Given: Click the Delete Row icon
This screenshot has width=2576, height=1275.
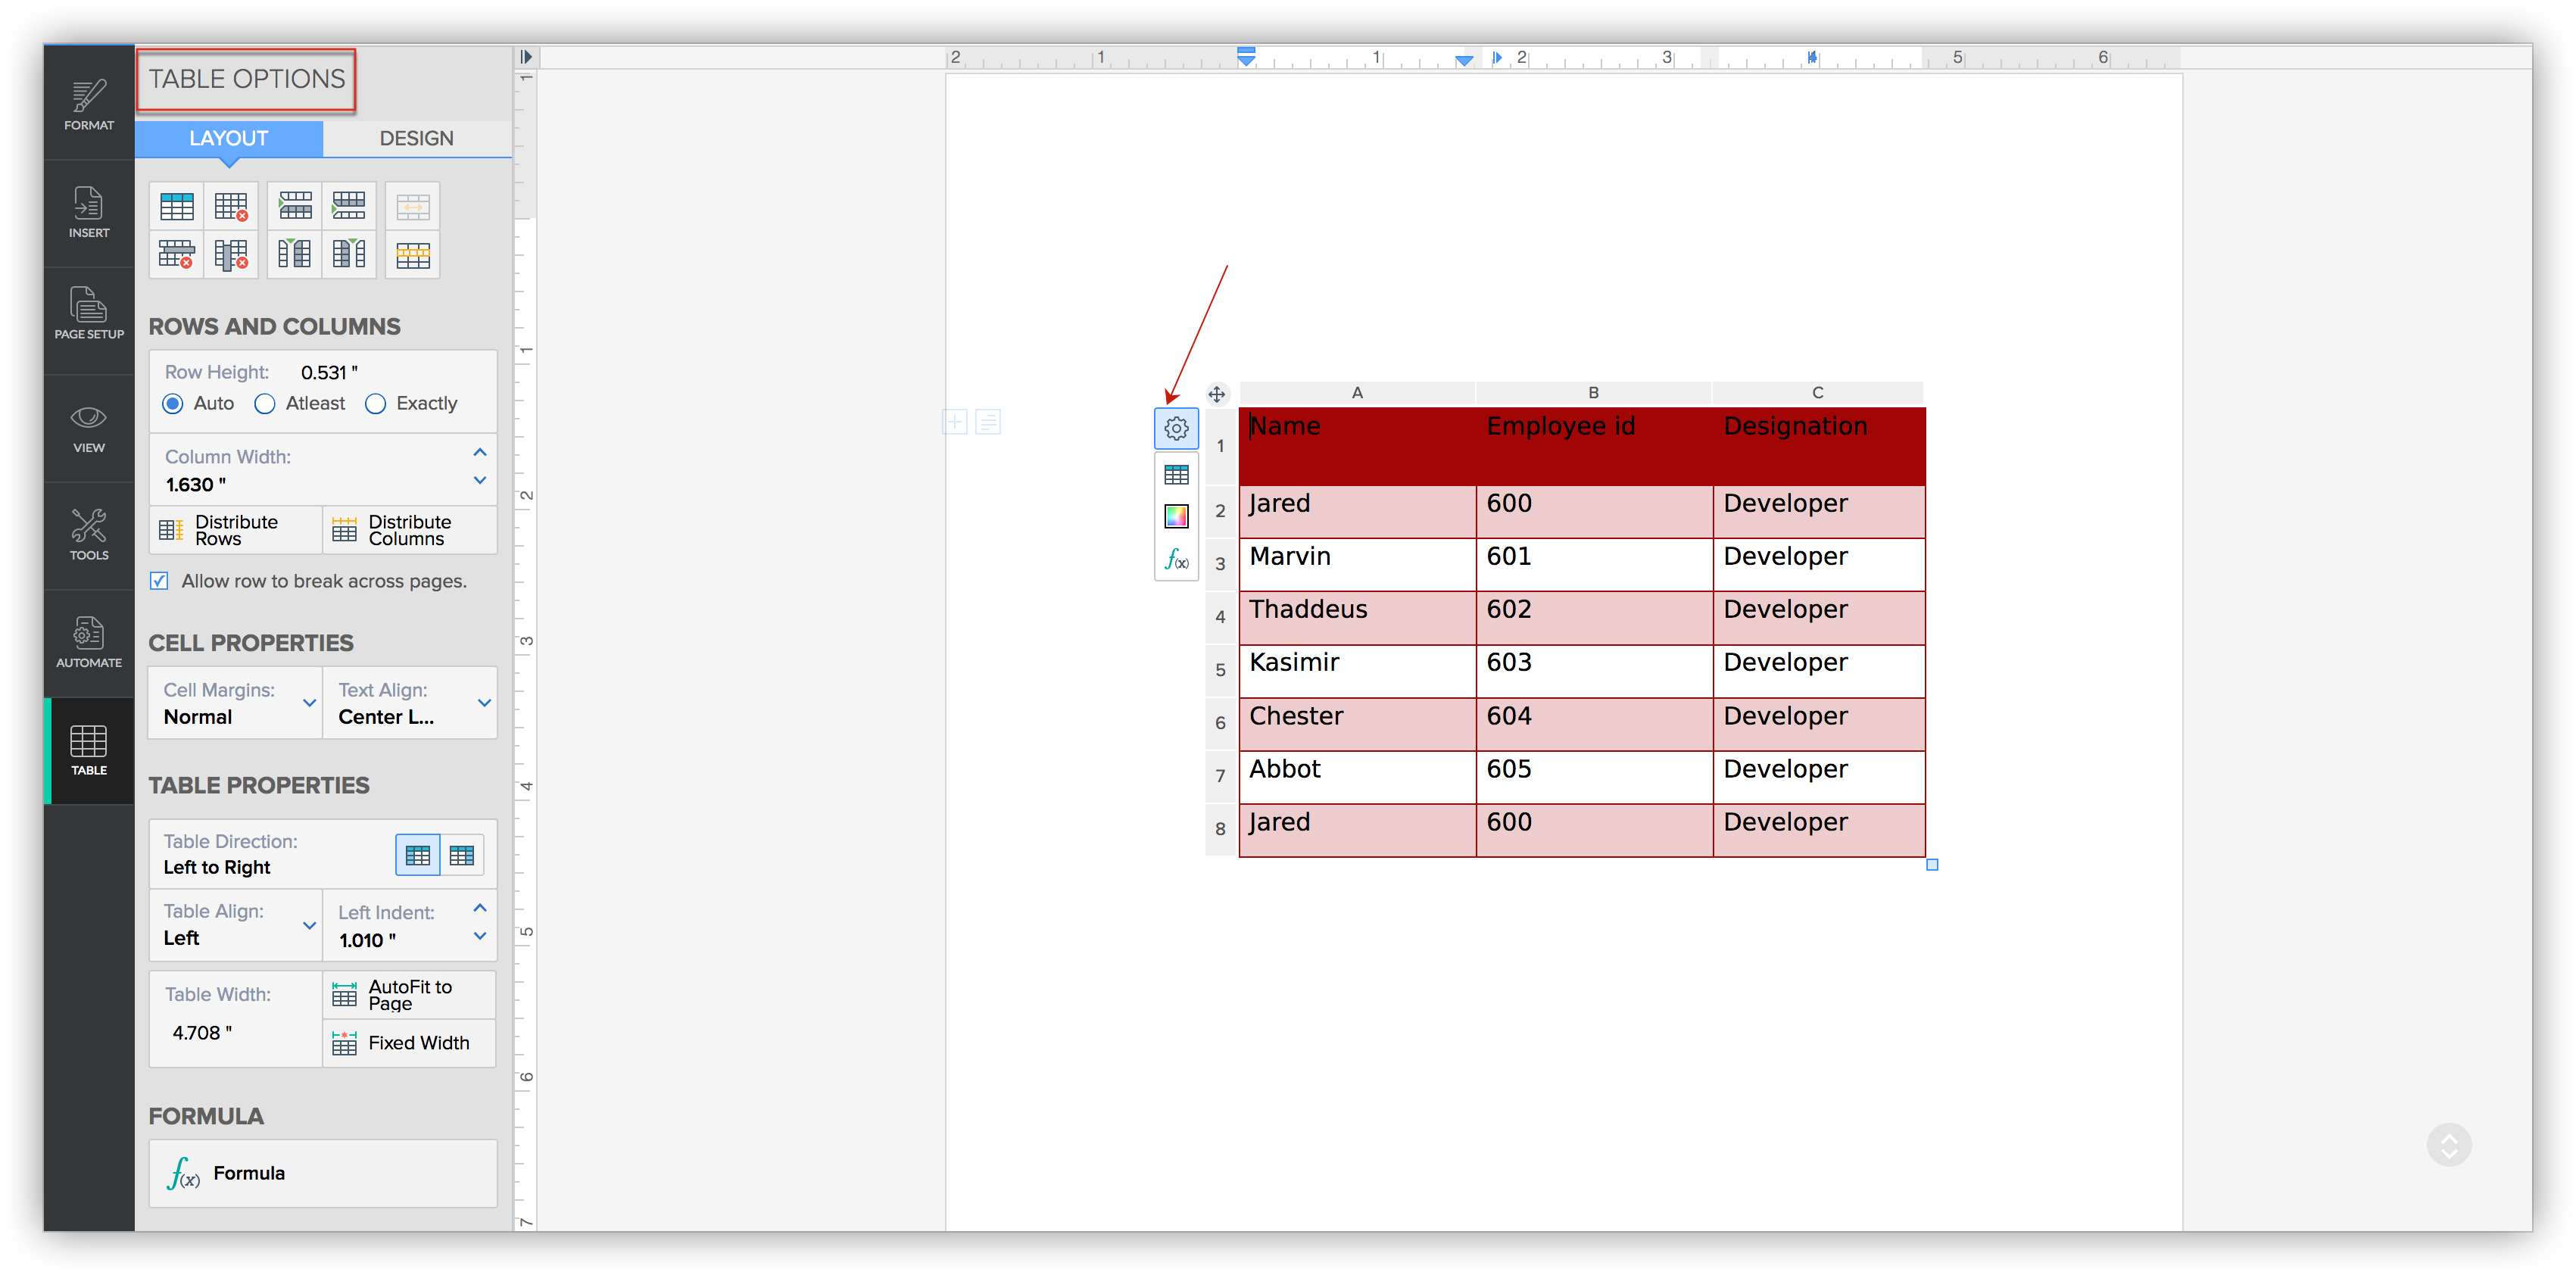Looking at the screenshot, I should click(176, 255).
